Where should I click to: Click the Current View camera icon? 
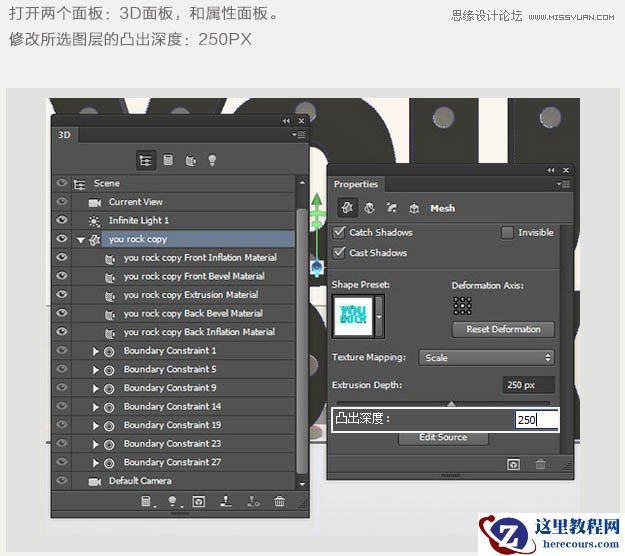click(94, 203)
